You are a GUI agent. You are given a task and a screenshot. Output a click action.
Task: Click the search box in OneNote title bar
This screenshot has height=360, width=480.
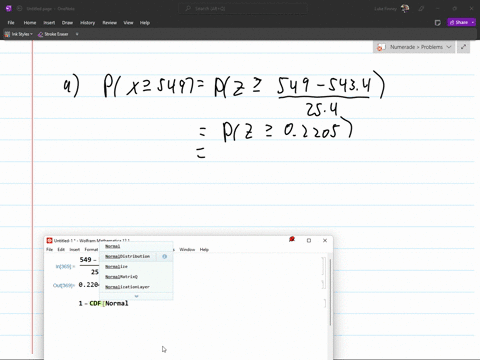pos(243,8)
